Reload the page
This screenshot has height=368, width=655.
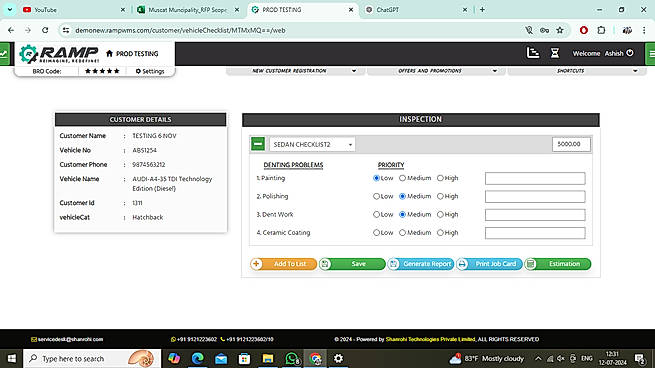click(x=45, y=30)
